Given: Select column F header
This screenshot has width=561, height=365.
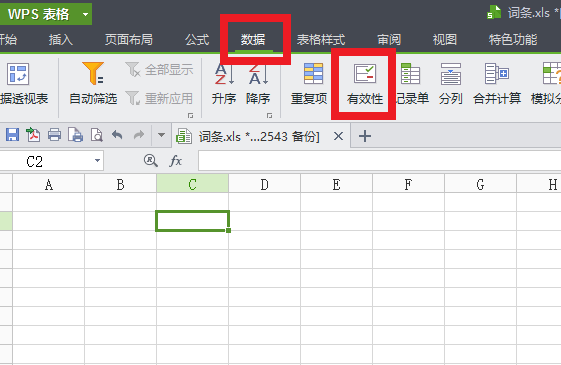Looking at the screenshot, I should [x=409, y=184].
